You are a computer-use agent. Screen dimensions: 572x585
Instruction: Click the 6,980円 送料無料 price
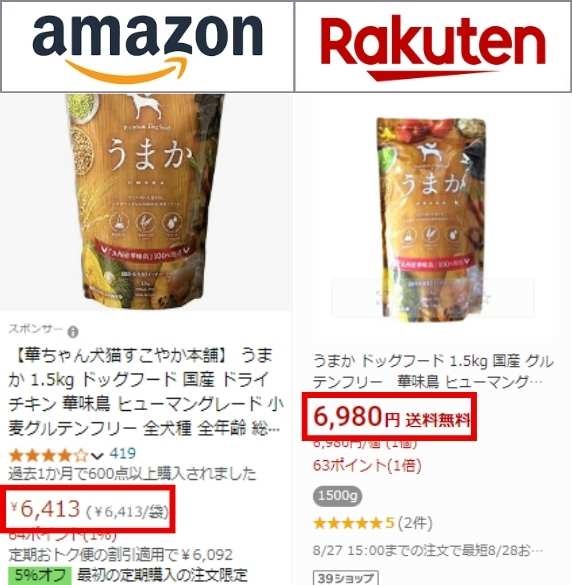[x=391, y=417]
